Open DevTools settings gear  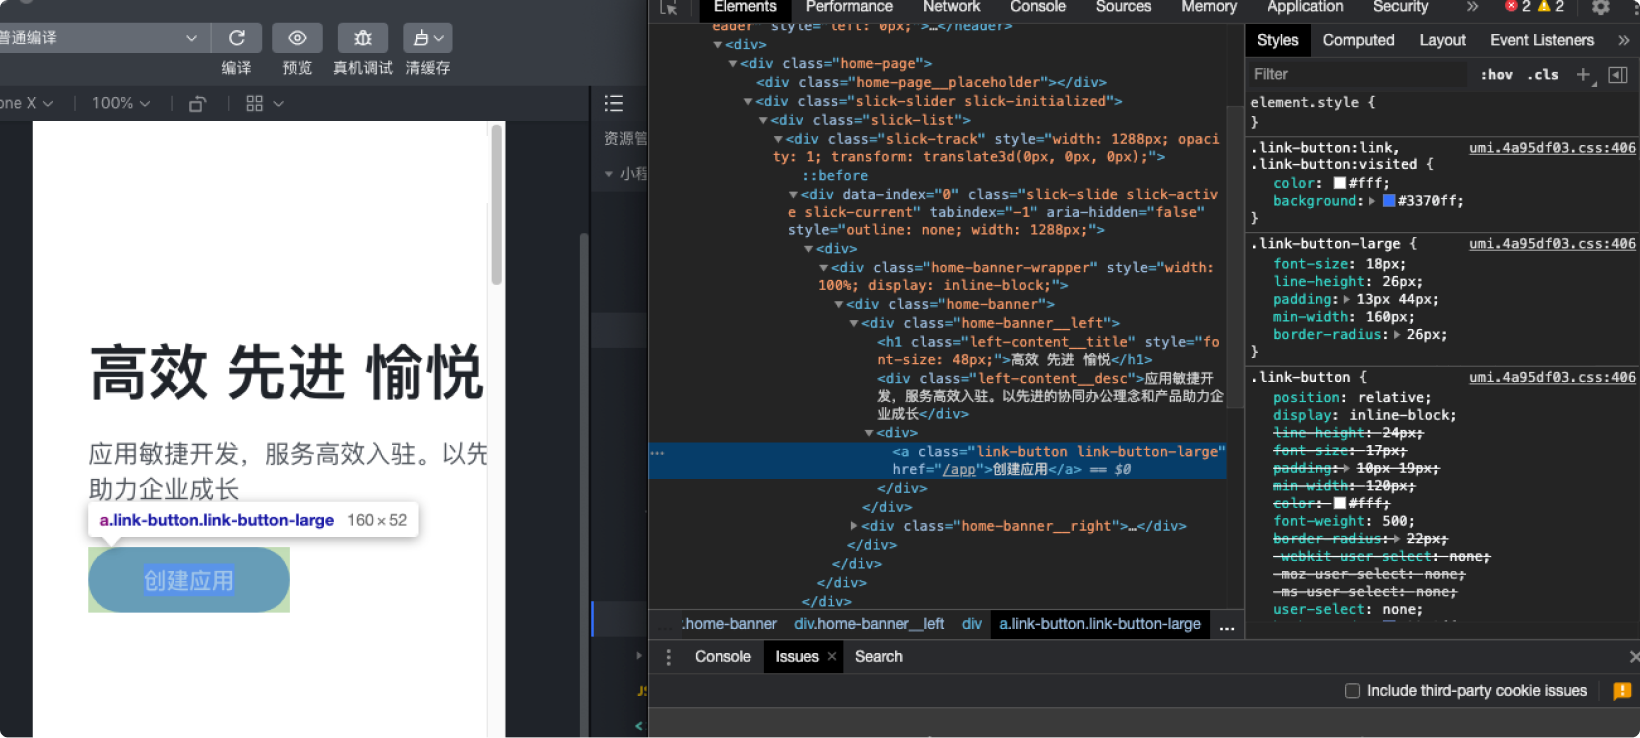(1600, 7)
